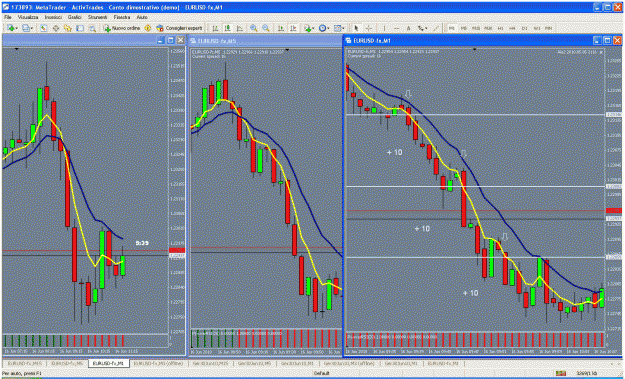Set timeframe to H4
This screenshot has width=625, height=379.
[x=512, y=28]
